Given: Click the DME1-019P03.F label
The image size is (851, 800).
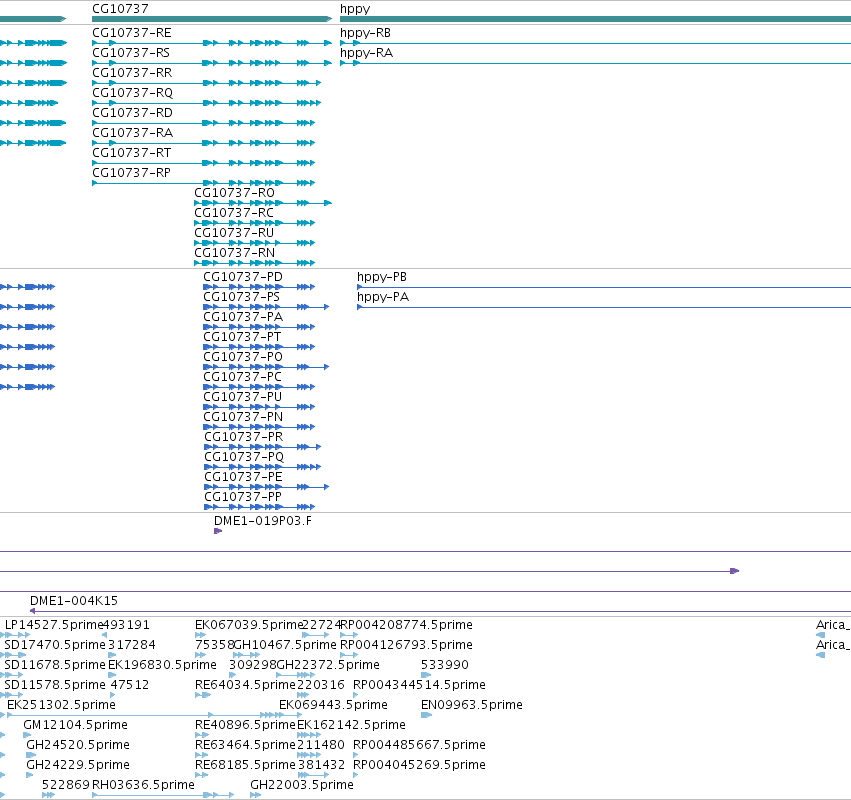Looking at the screenshot, I should point(263,521).
